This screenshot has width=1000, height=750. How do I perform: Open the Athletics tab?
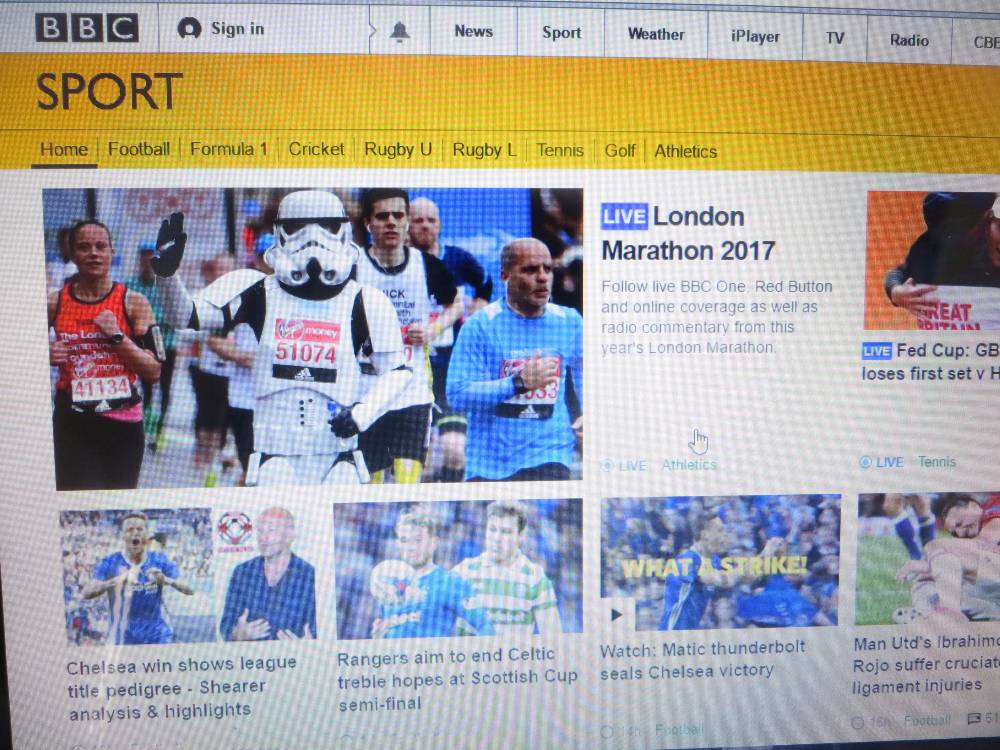[685, 151]
